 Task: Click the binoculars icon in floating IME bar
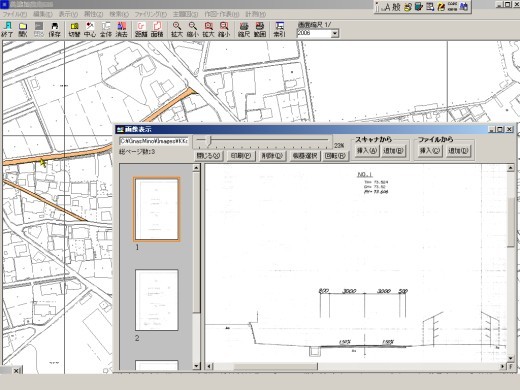pos(464,7)
